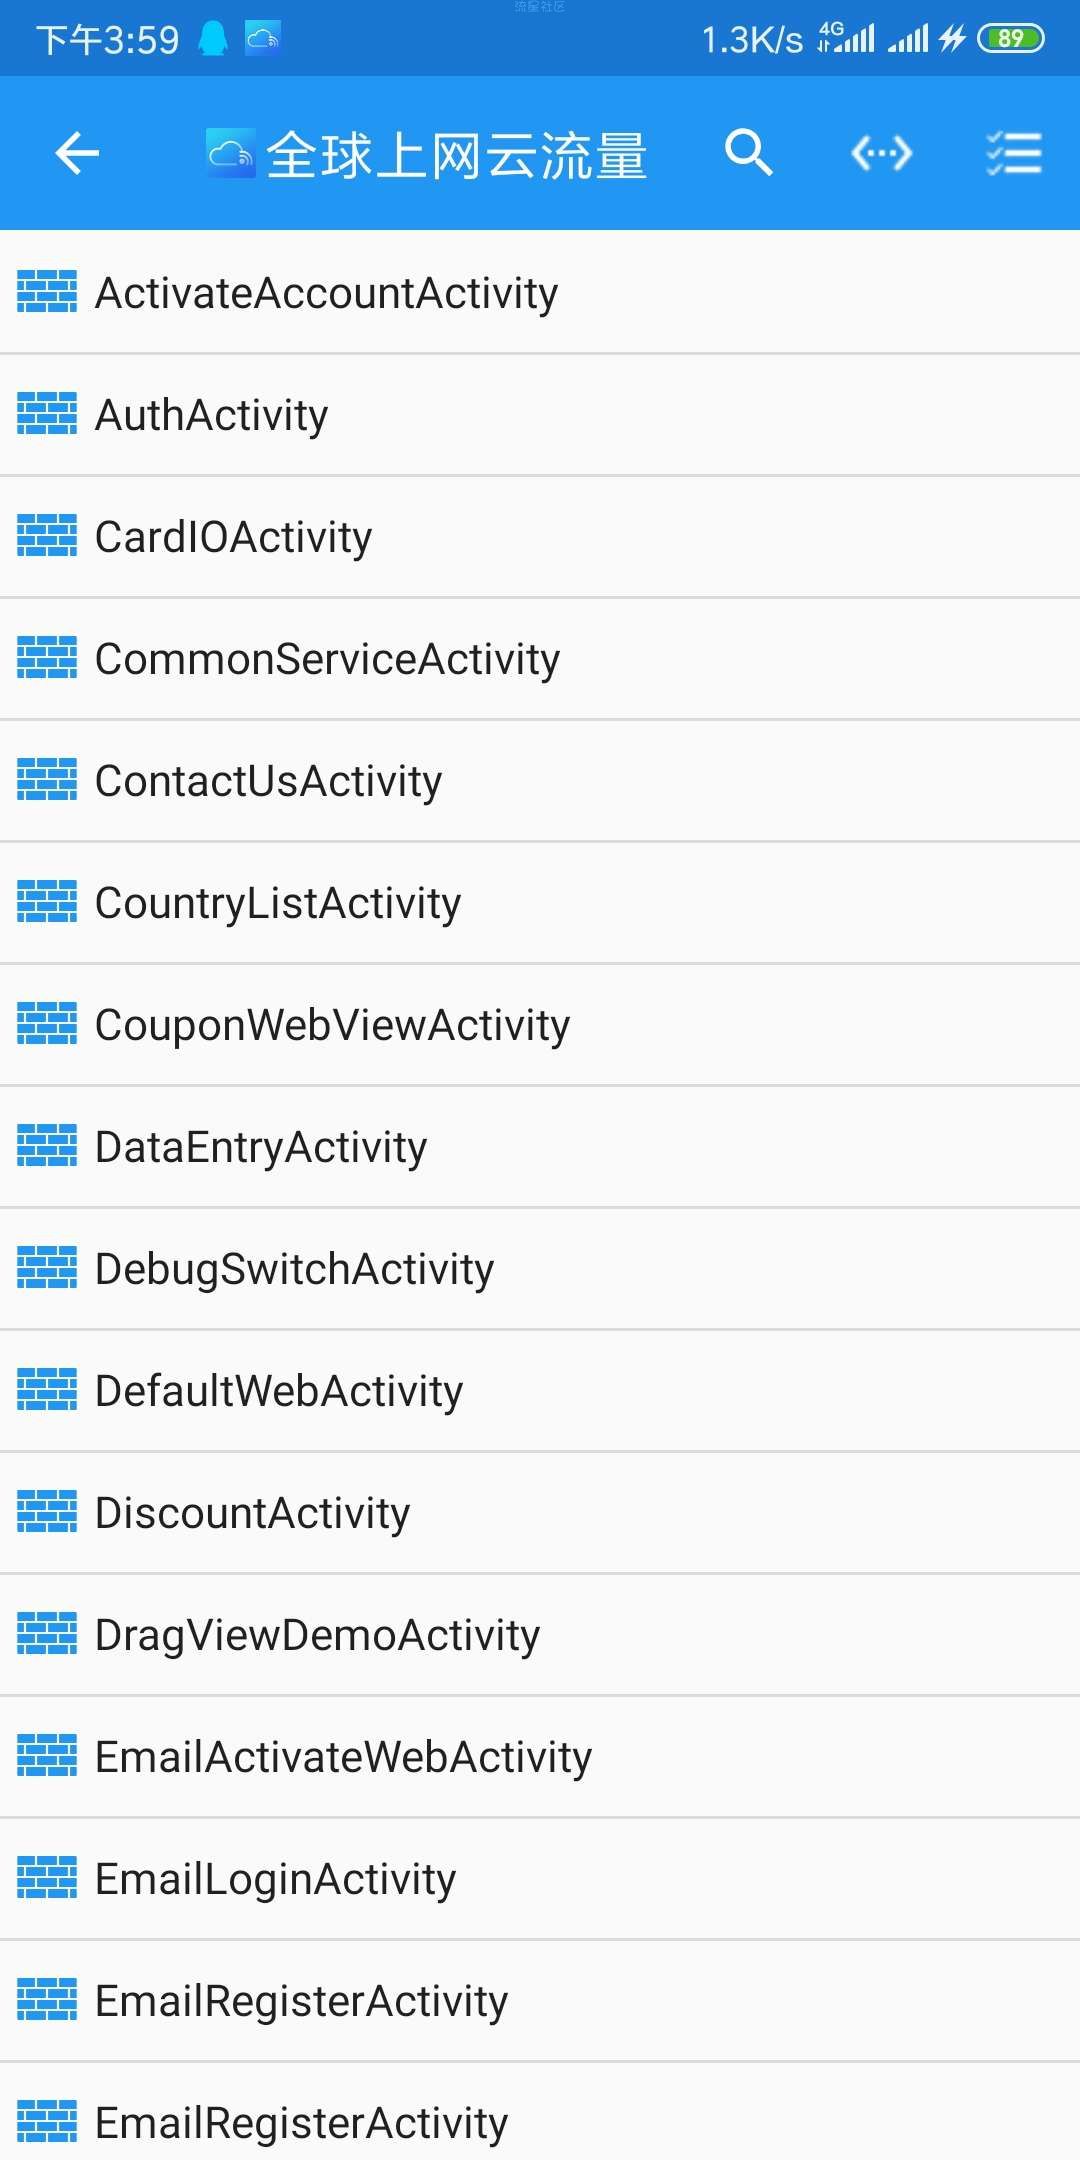This screenshot has width=1080, height=2160.
Task: Choose DataEntryActivity in list
Action: pos(540,1146)
